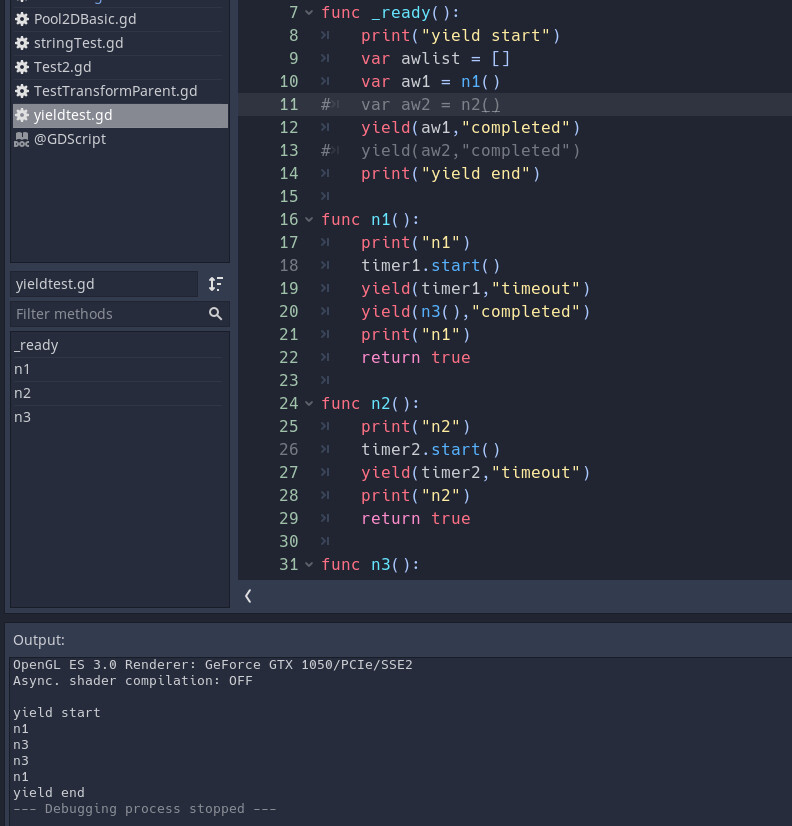This screenshot has height=826, width=792.
Task: Click 'timer1.start()' code line
Action: click(x=431, y=266)
